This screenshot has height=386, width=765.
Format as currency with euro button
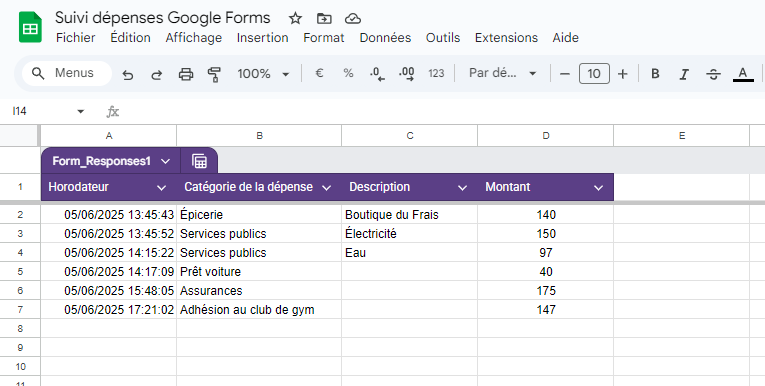tap(319, 73)
